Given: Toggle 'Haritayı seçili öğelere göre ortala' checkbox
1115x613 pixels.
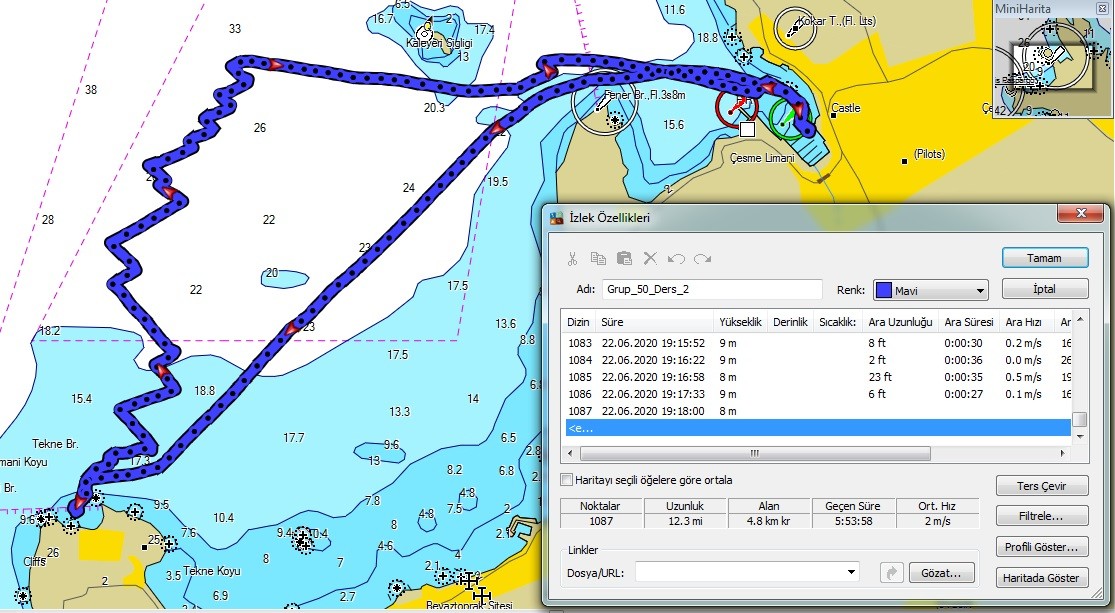Looking at the screenshot, I should tap(567, 480).
